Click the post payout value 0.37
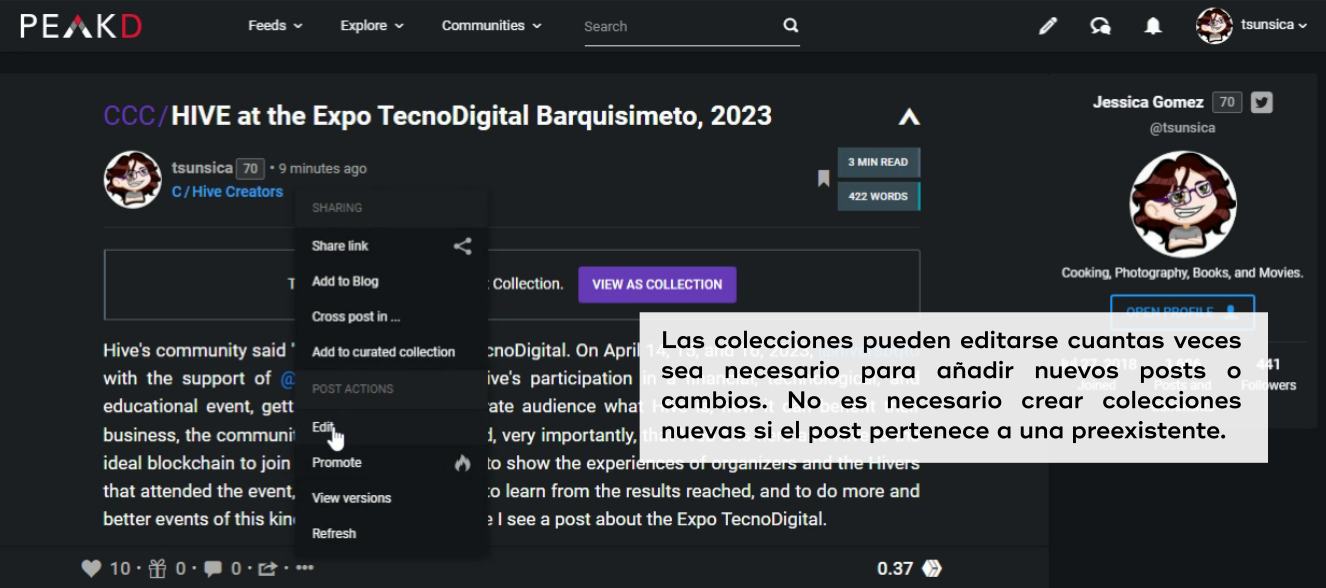This screenshot has height=588, width=1326. (x=895, y=569)
